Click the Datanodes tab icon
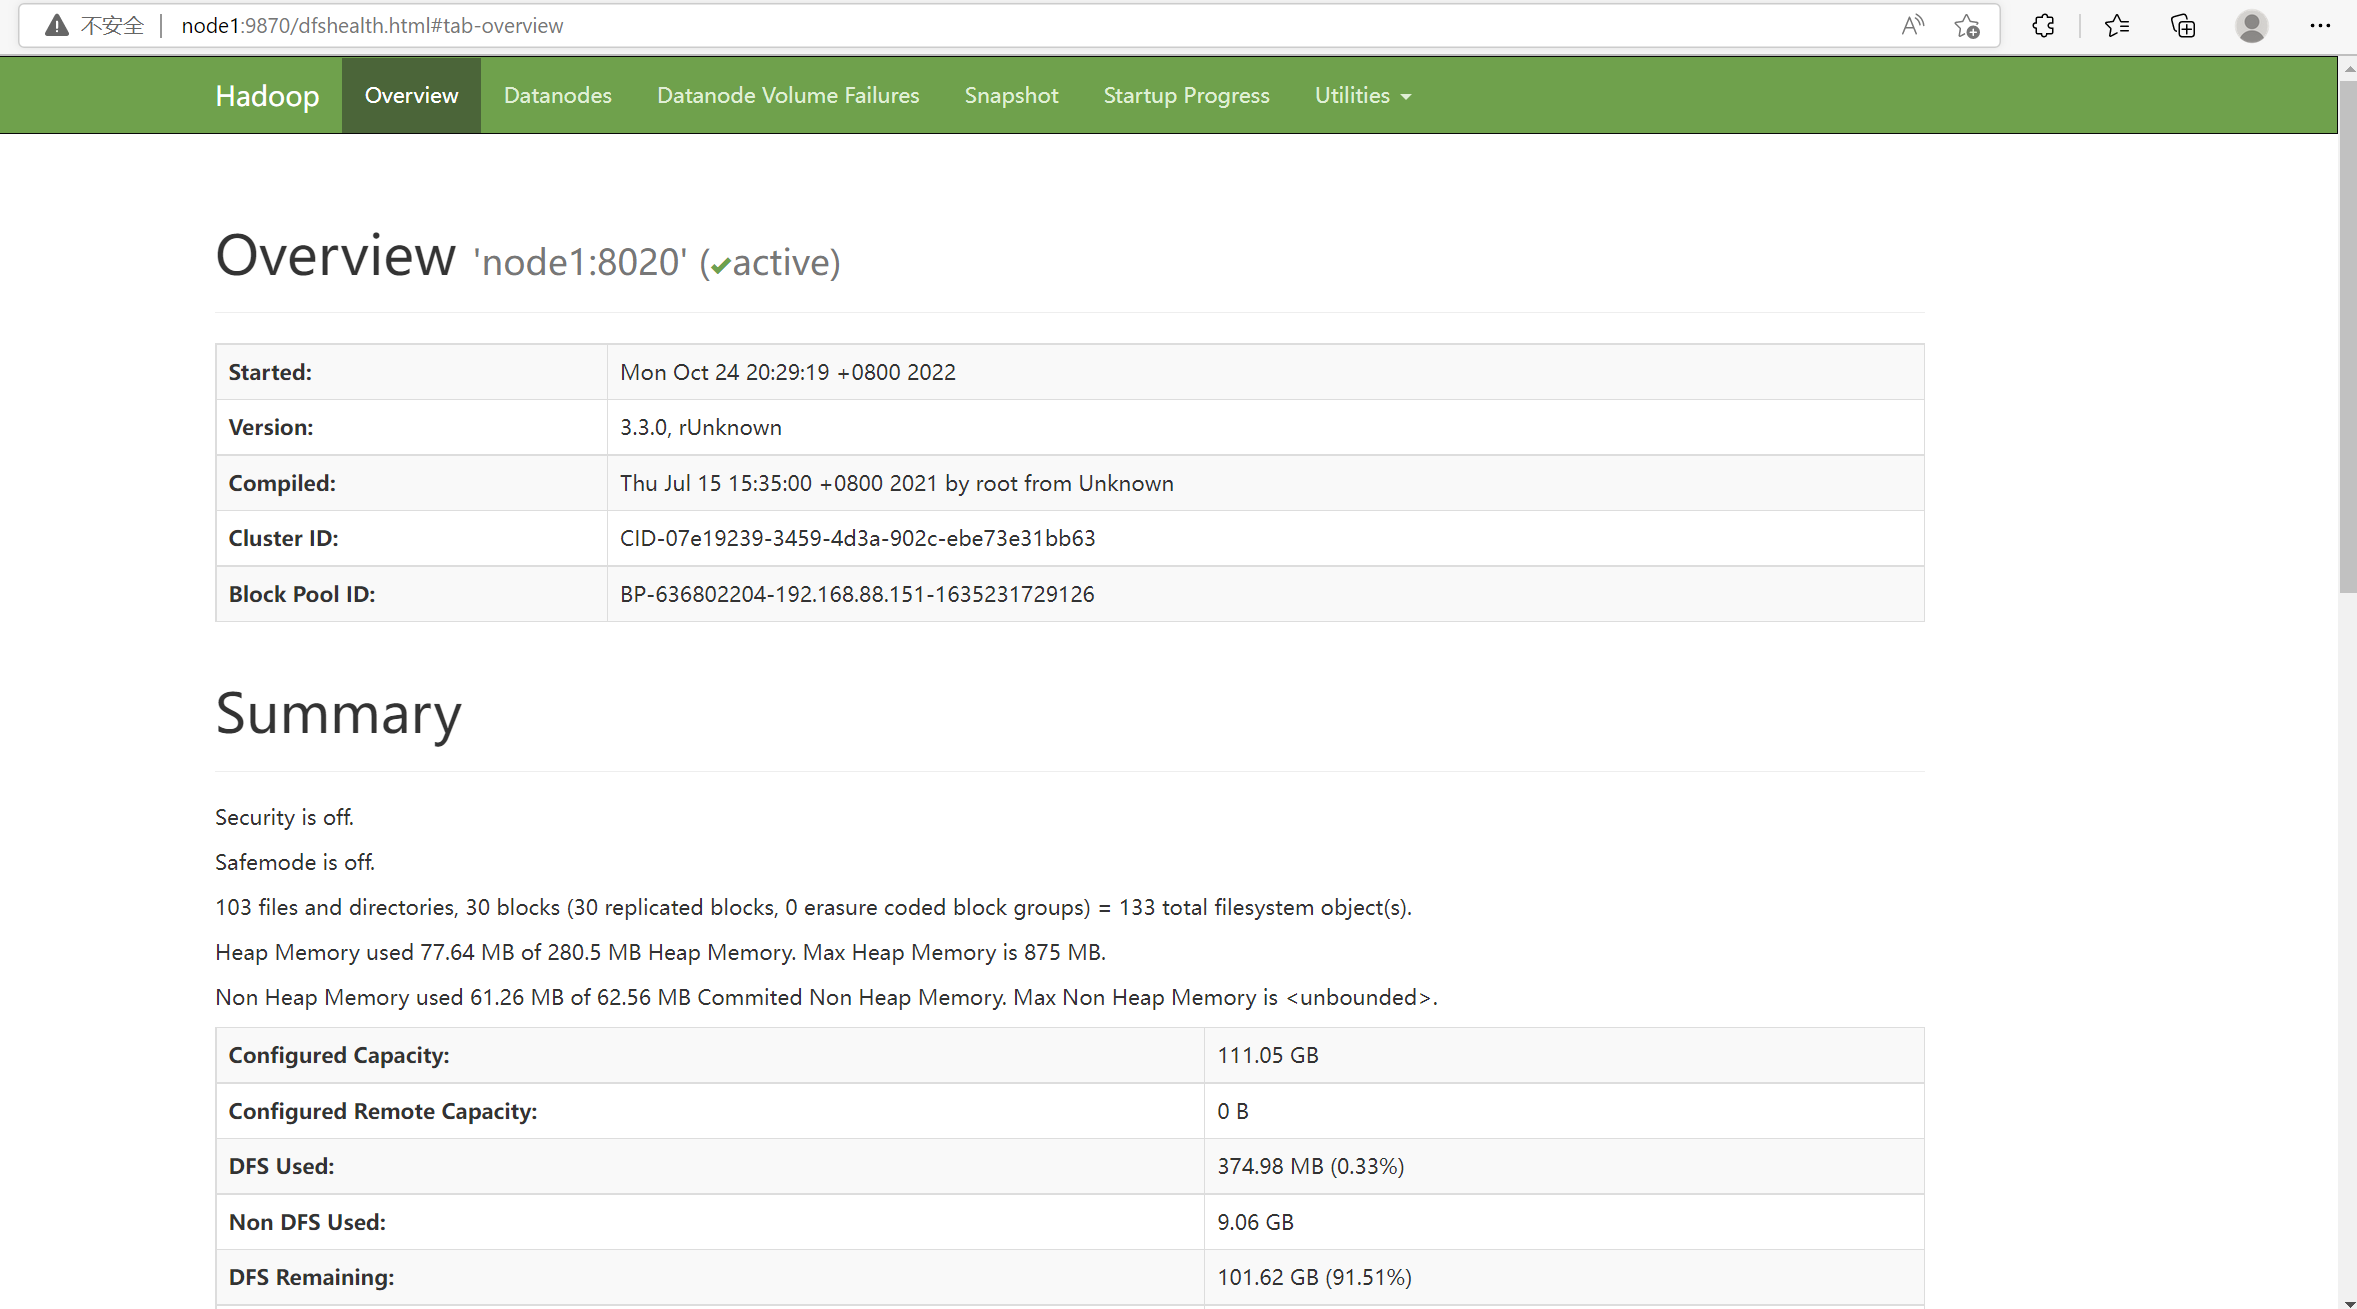 [556, 95]
